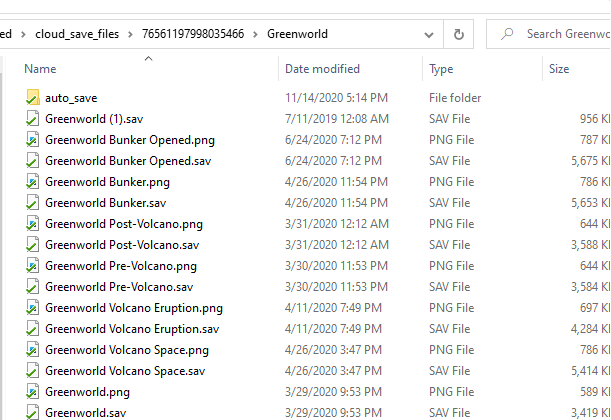Go to 76561197998035466 breadcrumb folder
This screenshot has width=611, height=420.
click(x=193, y=34)
